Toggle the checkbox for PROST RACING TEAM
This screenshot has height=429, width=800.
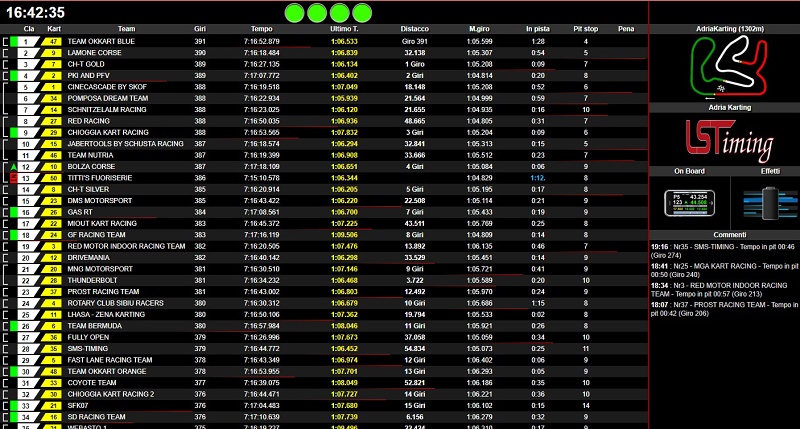pos(6,292)
